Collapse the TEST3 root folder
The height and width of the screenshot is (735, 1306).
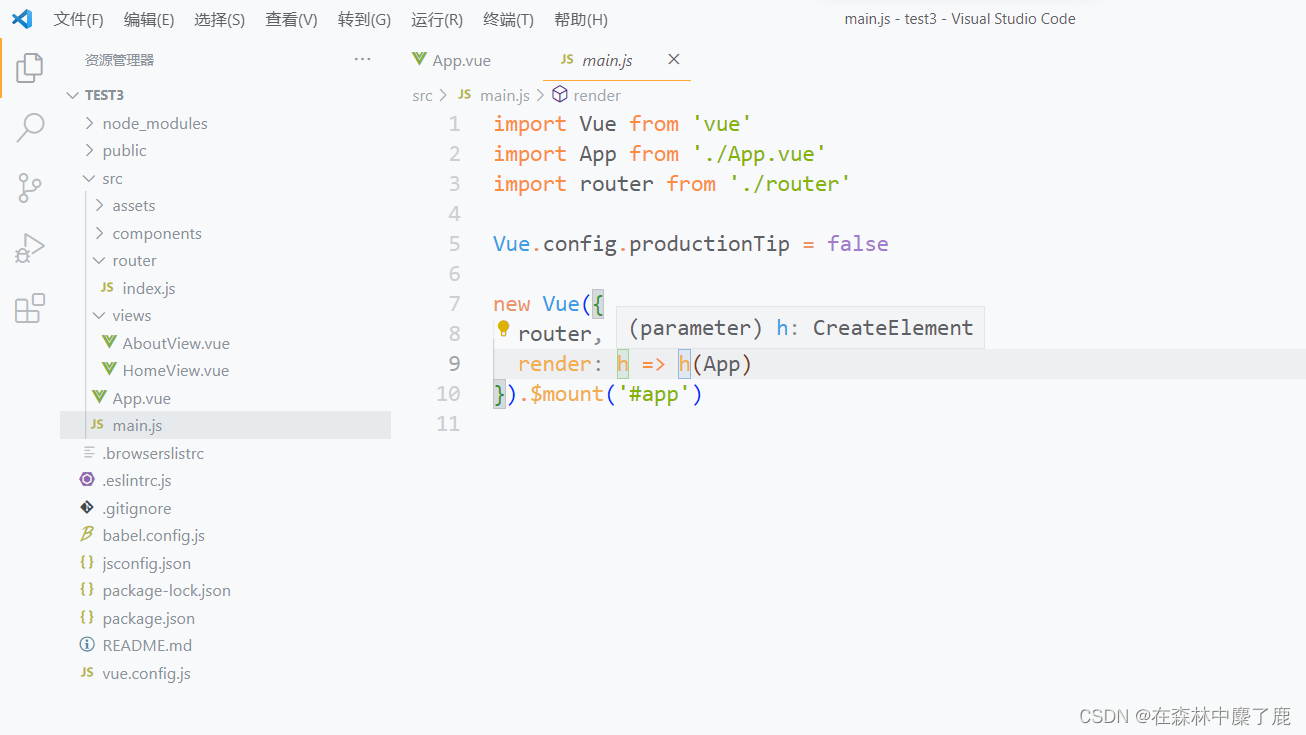click(x=104, y=95)
